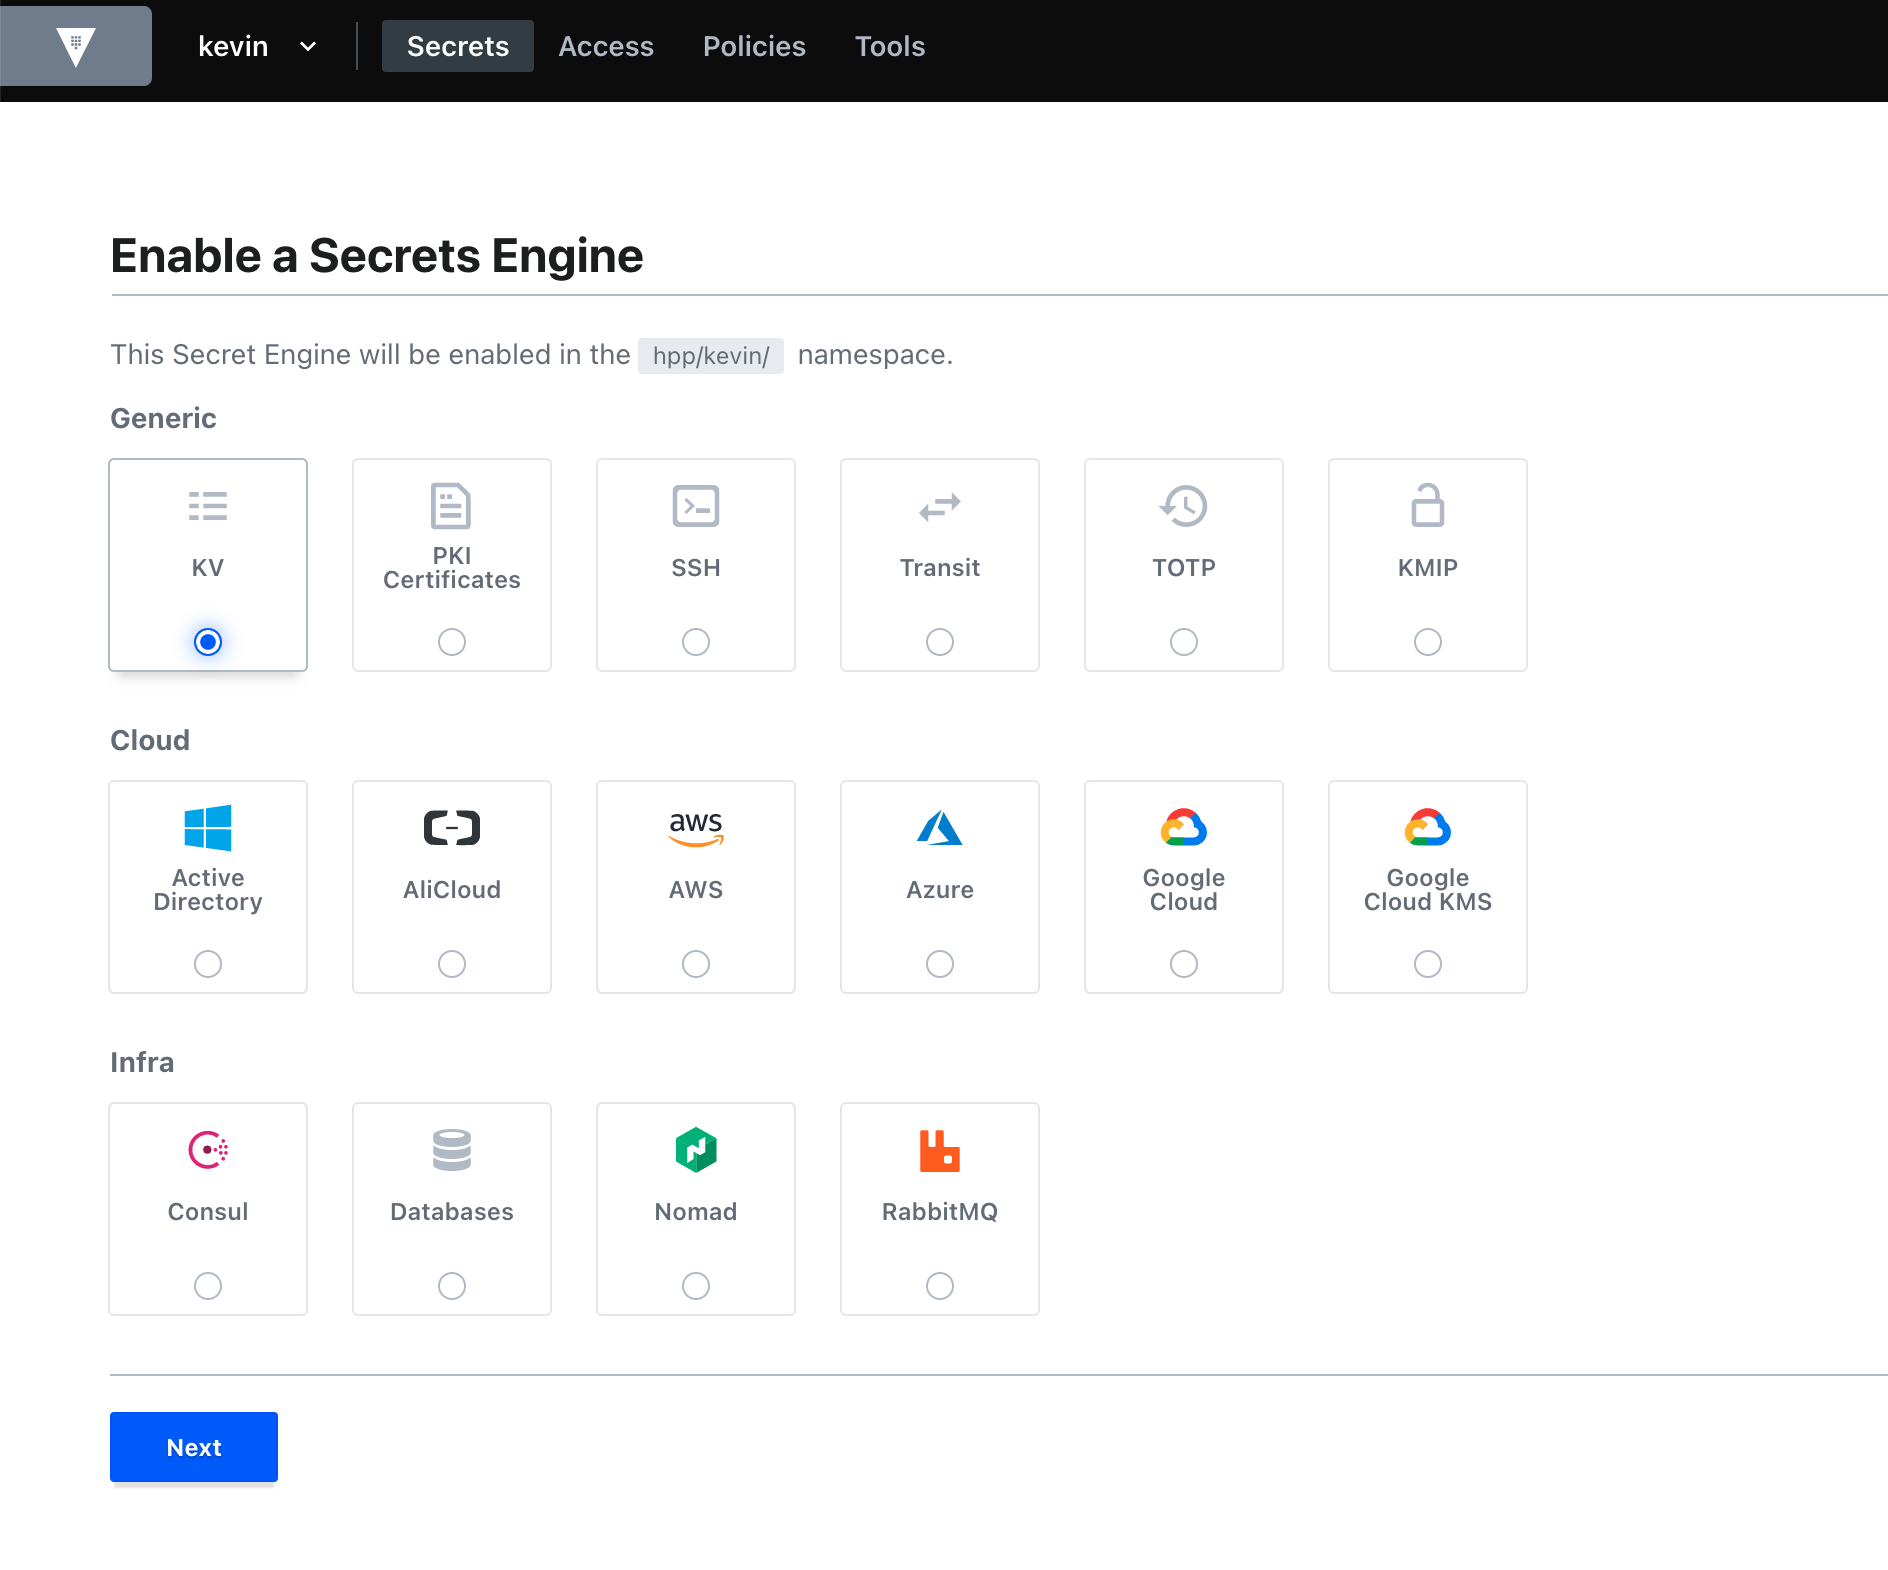Open the Access tab
The width and height of the screenshot is (1888, 1570).
coord(606,46)
